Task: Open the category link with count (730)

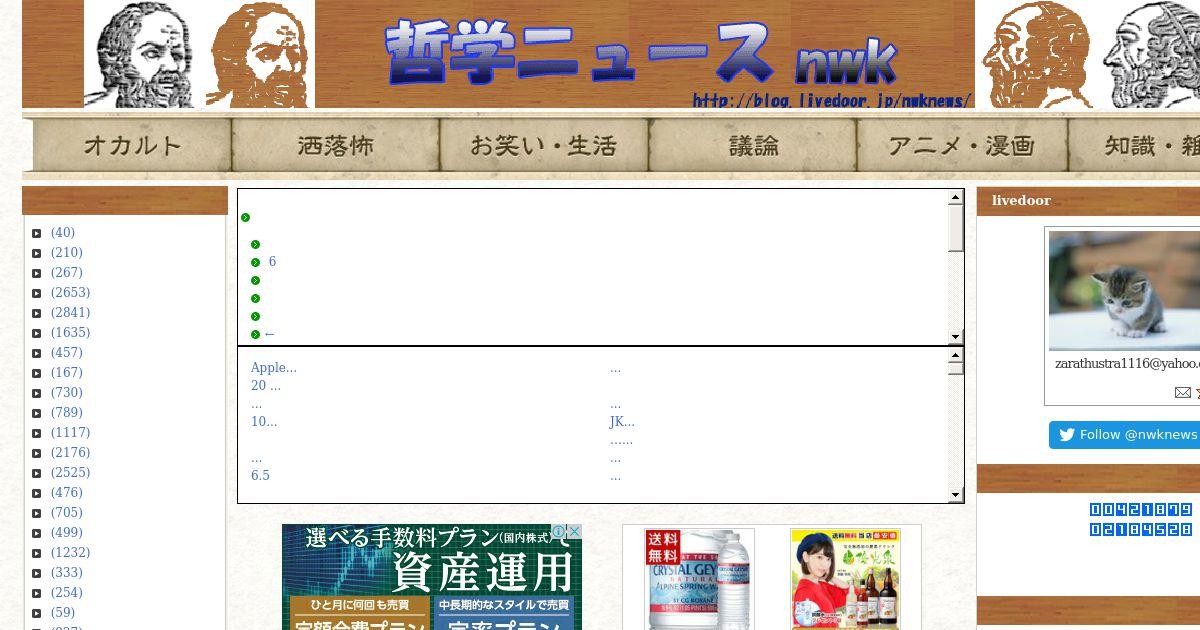Action: (67, 393)
